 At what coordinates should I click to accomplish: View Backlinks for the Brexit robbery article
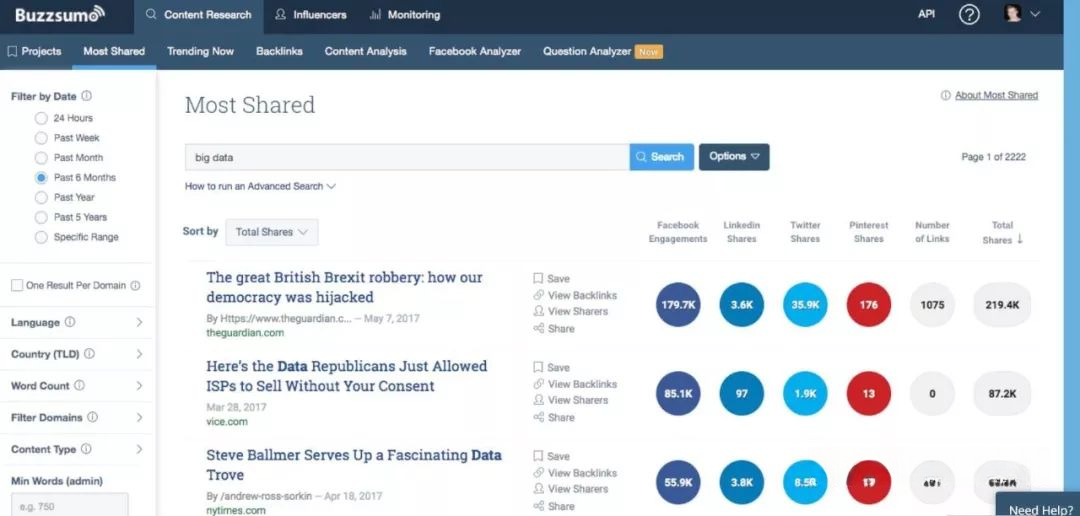575,295
